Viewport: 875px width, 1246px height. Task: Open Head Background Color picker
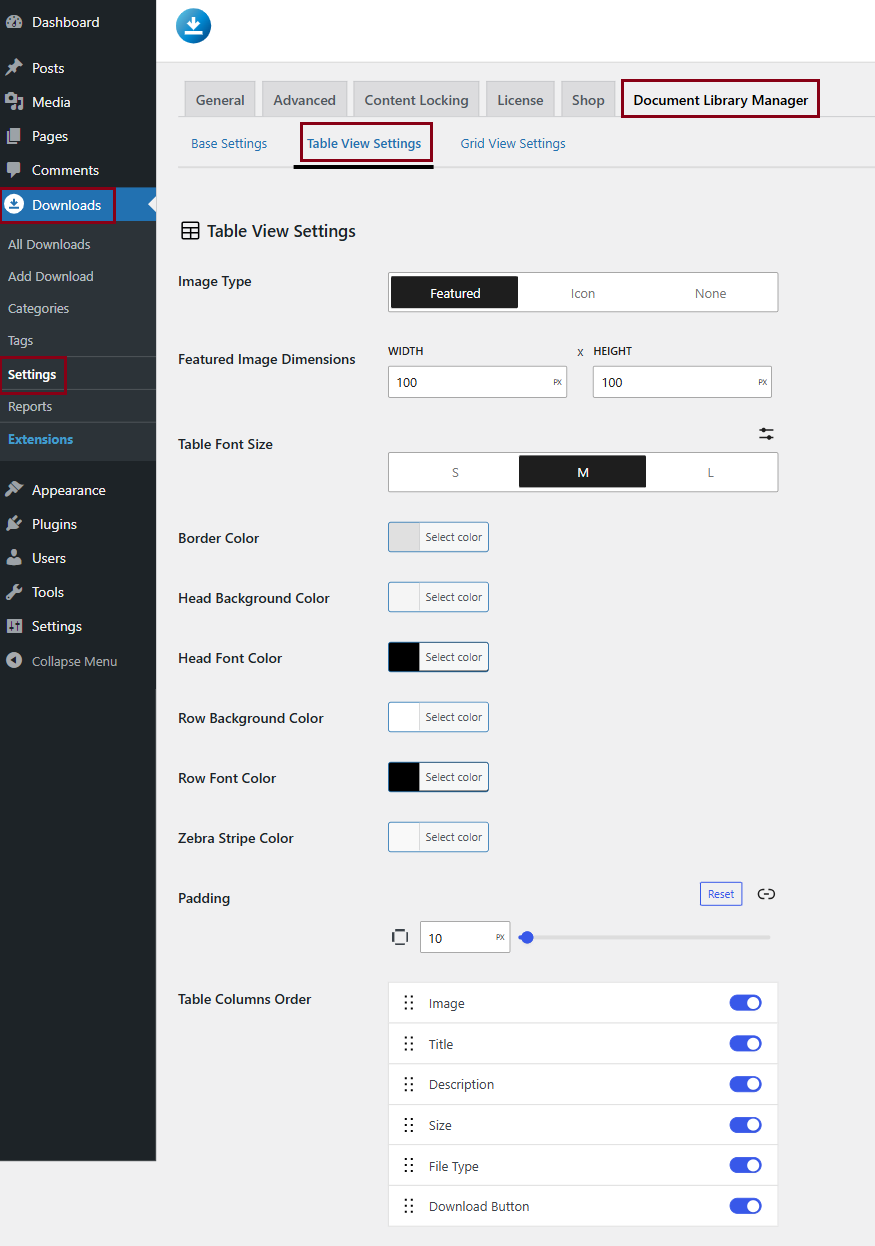[438, 597]
